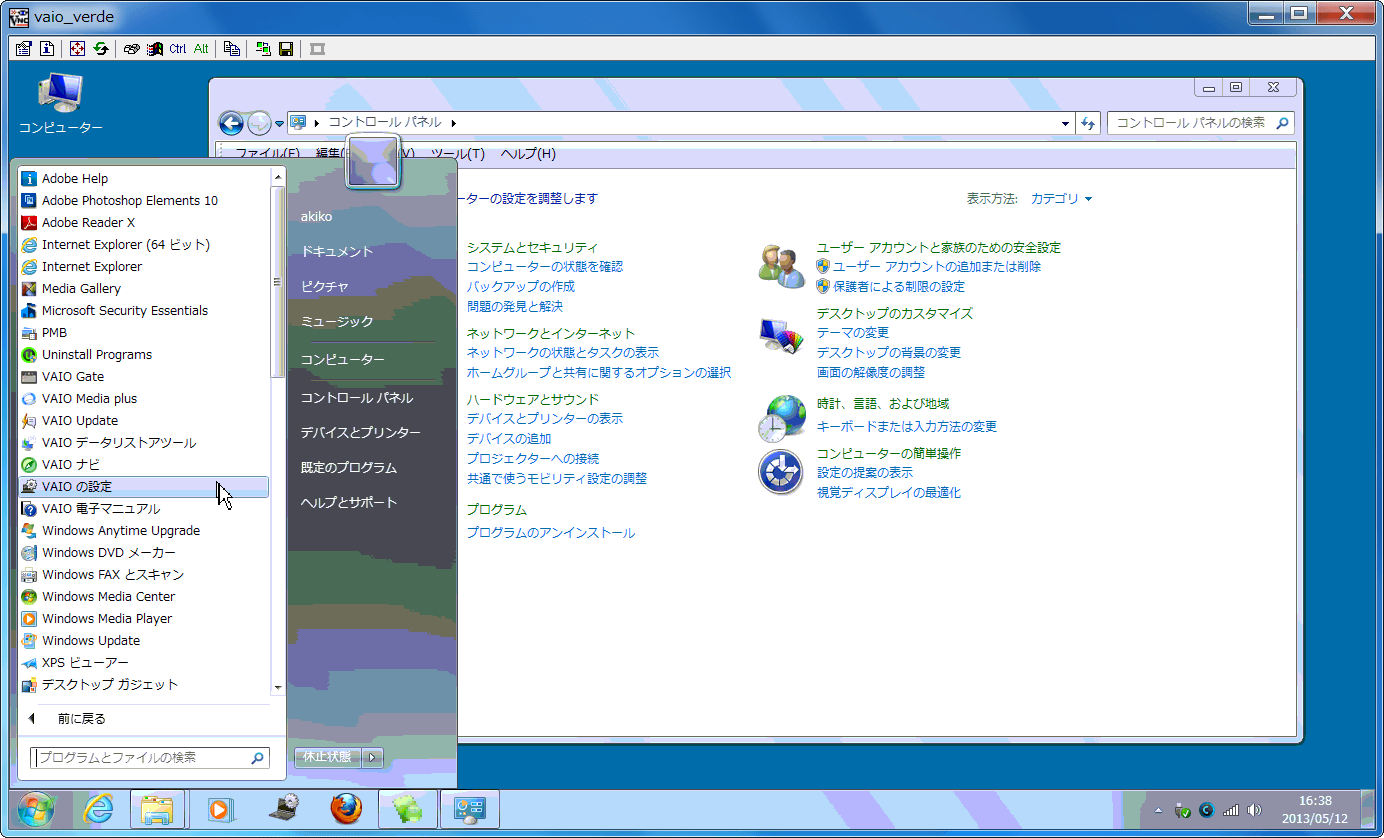
Task: Save VNC connection floppy icon
Action: pos(286,48)
